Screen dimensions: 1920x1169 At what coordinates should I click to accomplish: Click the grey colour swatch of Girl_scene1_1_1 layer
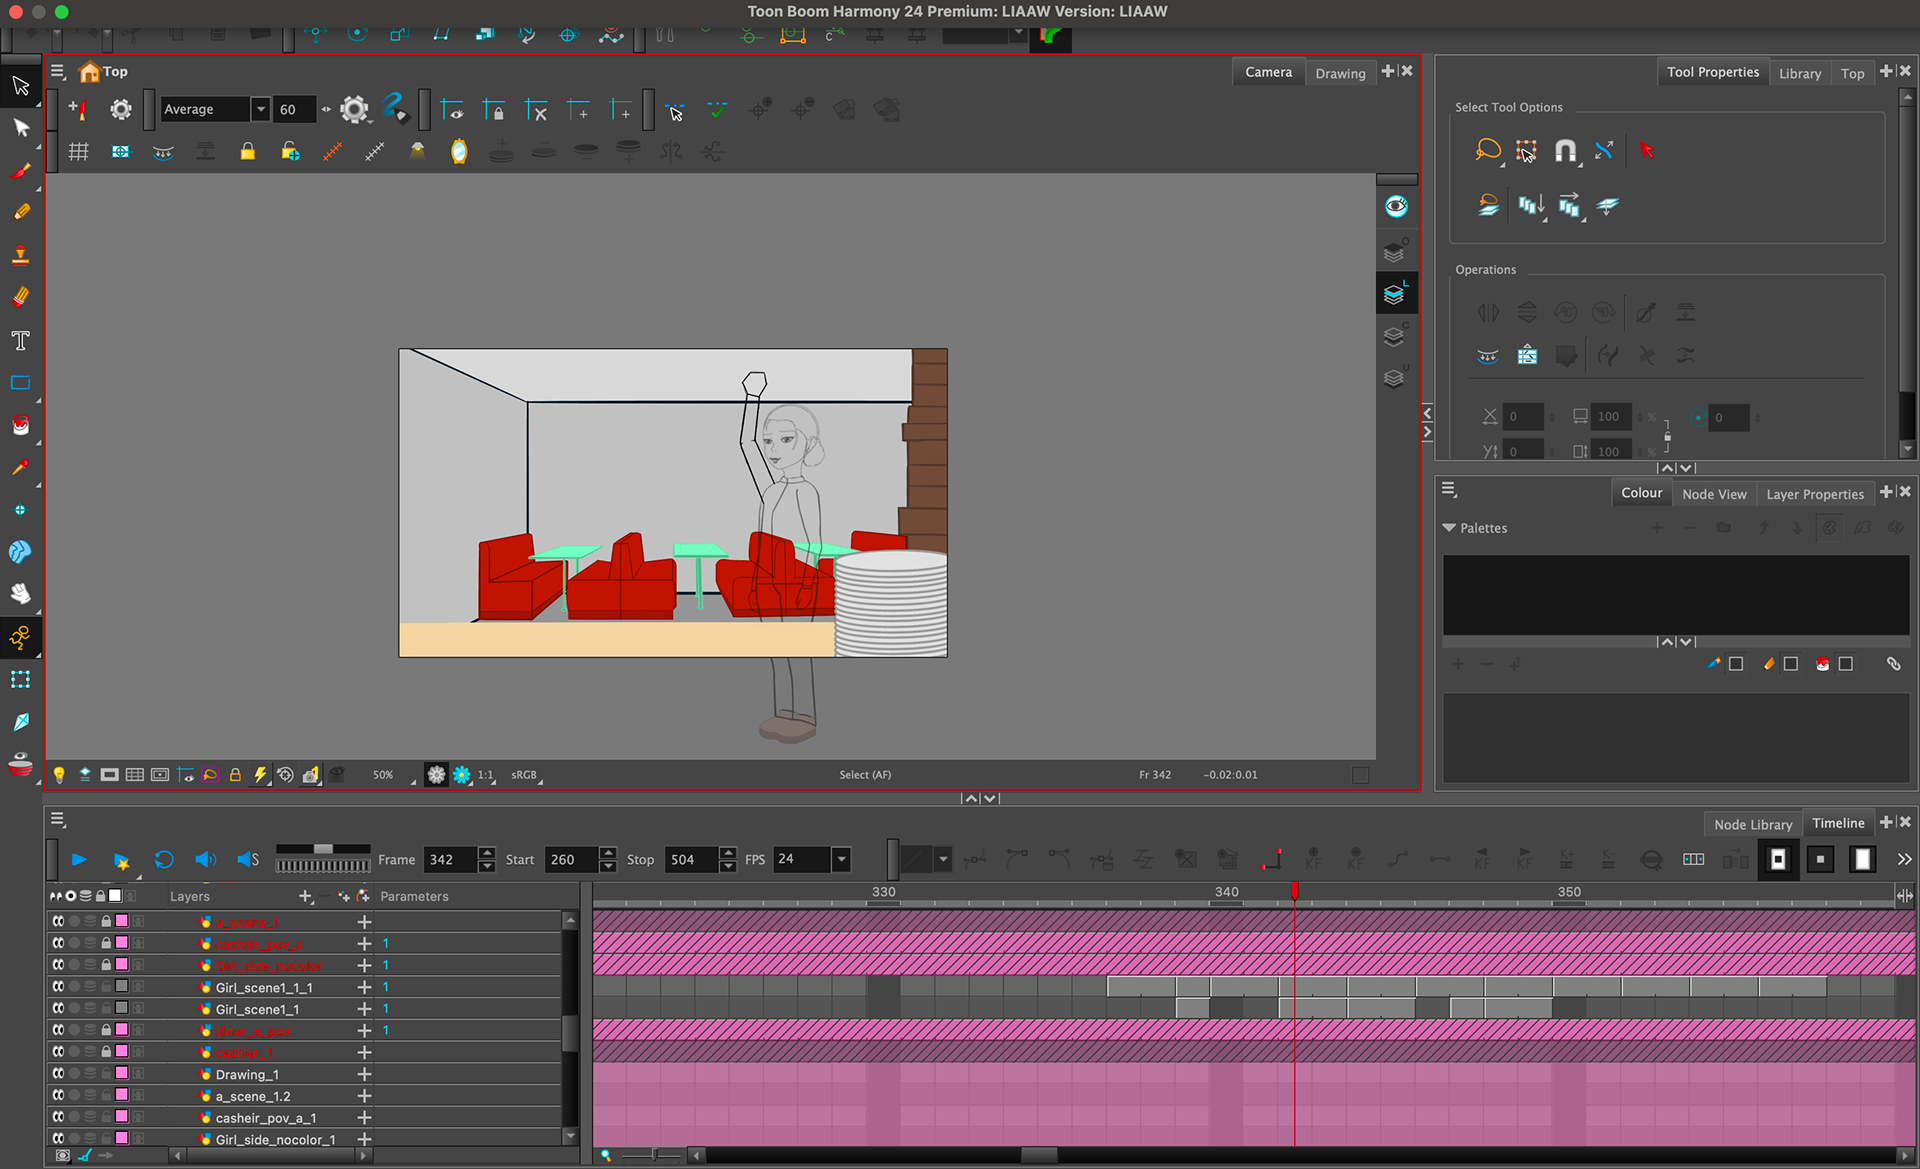click(x=121, y=987)
